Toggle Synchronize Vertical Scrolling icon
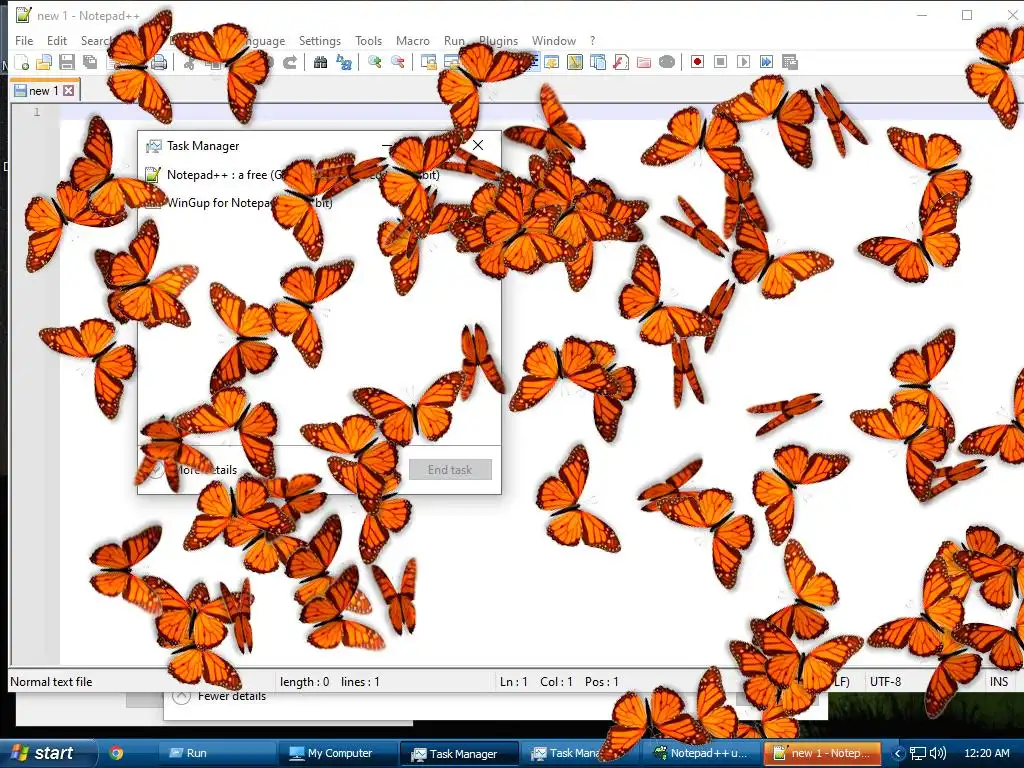The width and height of the screenshot is (1024, 768). [x=428, y=62]
